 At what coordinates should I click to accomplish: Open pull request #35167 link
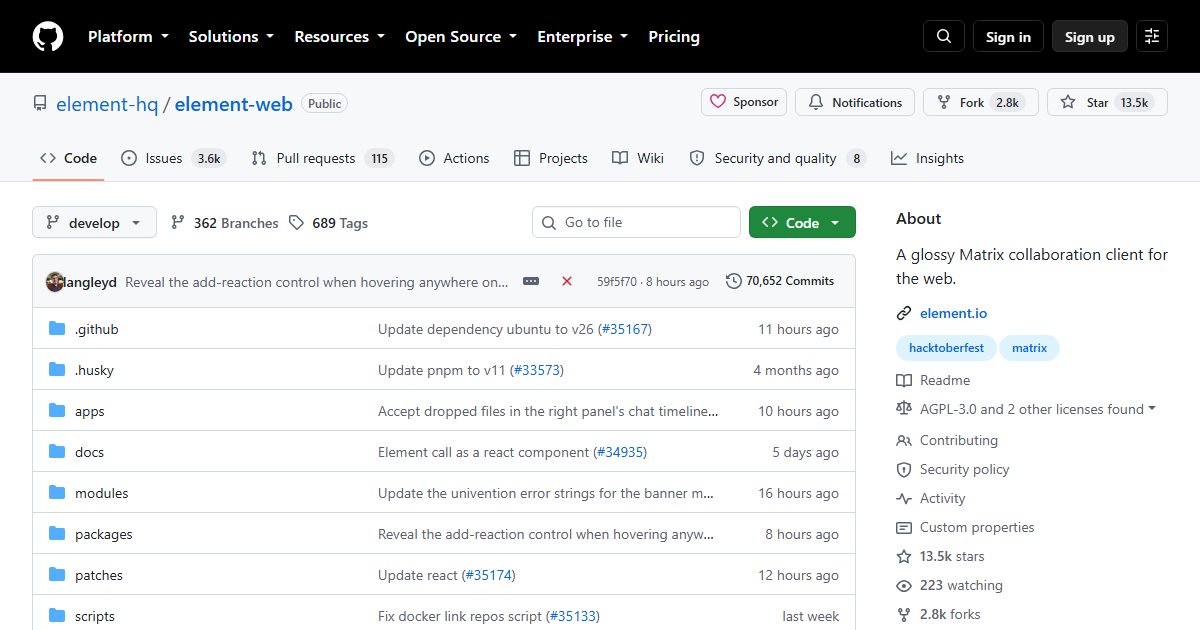click(x=625, y=329)
